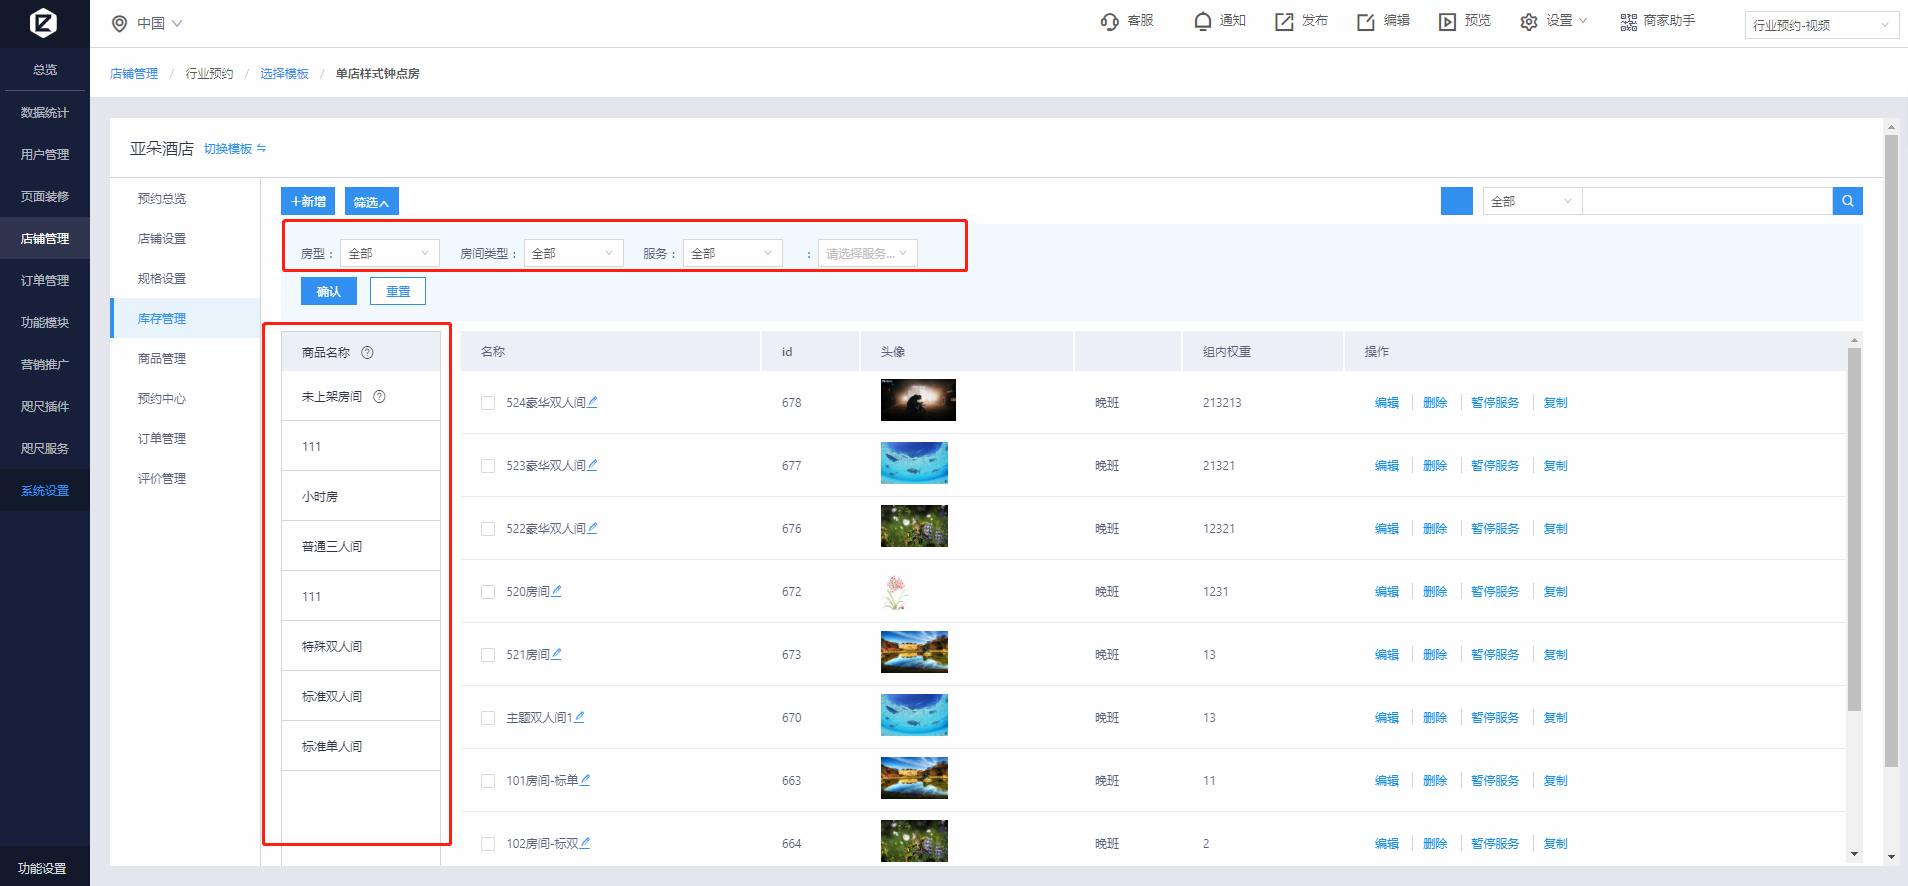This screenshot has height=886, width=1908.
Task: Select 小时房 in product list
Action: coord(361,496)
